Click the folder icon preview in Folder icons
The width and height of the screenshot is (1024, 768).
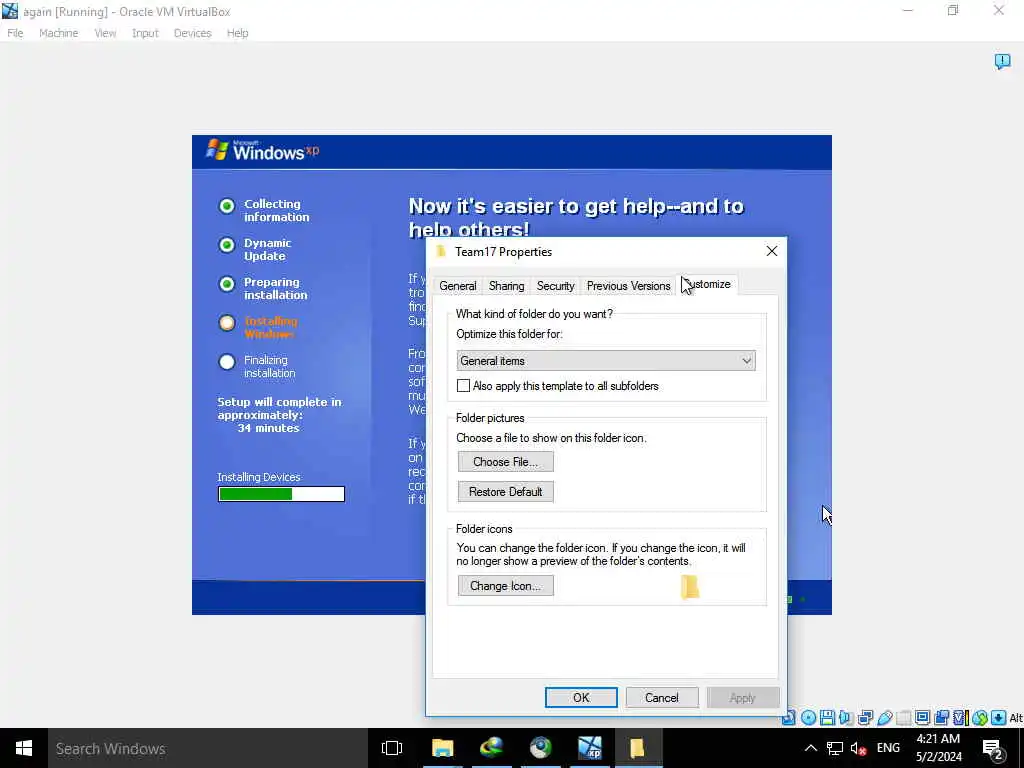pos(690,586)
